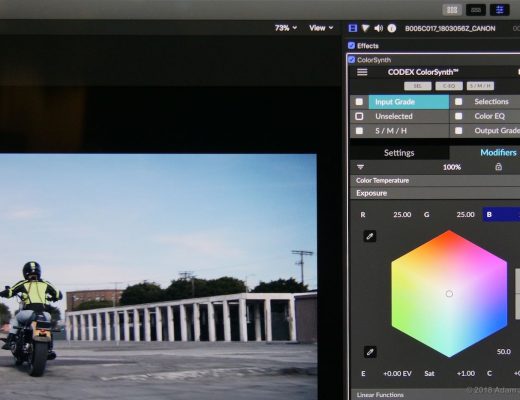The height and width of the screenshot is (400, 520).
Task: Click the small S/M/H button under ColorSynth title
Action: (x=480, y=86)
